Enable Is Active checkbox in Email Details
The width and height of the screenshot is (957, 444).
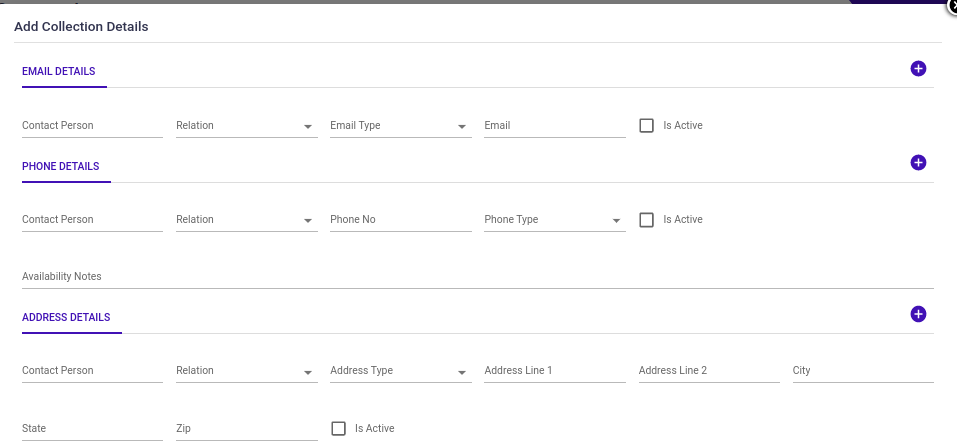(x=646, y=126)
